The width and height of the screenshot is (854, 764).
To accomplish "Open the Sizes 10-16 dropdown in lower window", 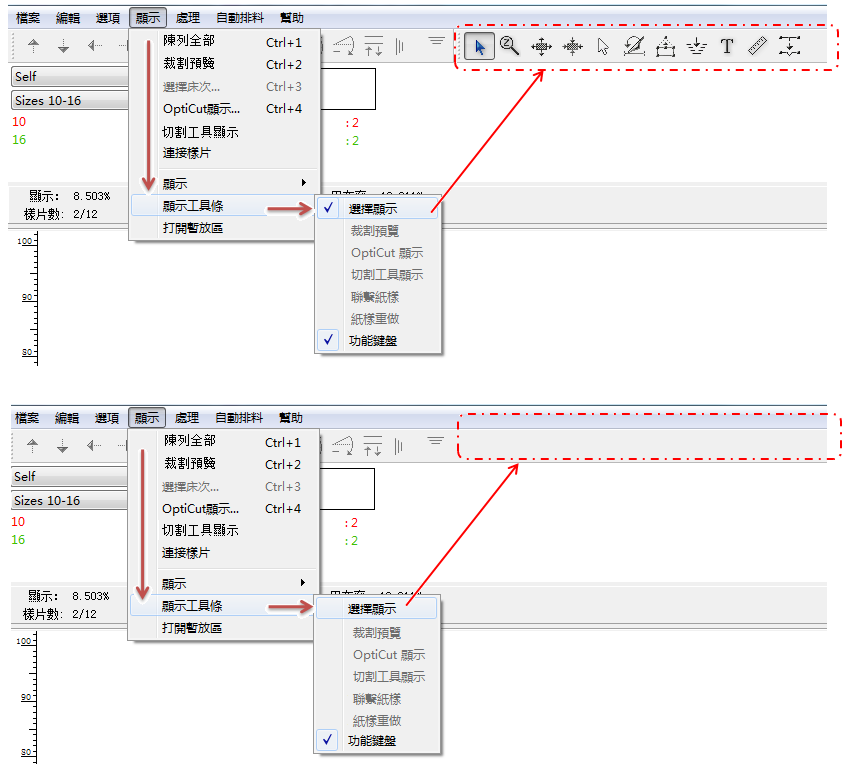I will pyautogui.click(x=68, y=500).
